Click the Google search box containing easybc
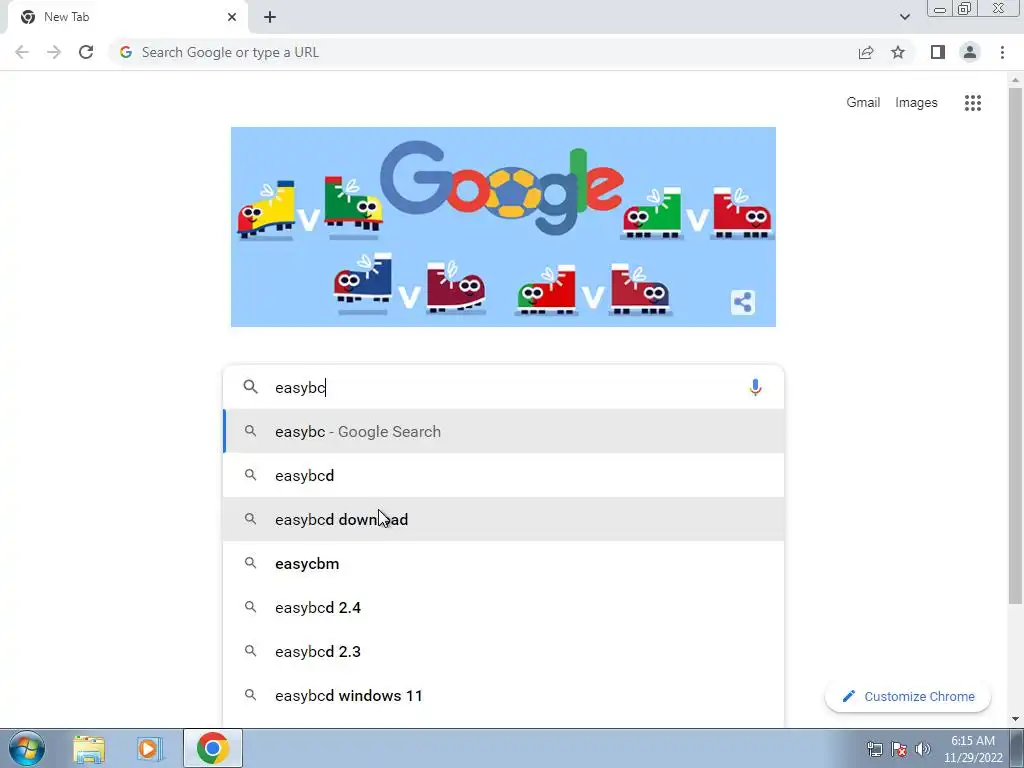This screenshot has width=1024, height=768. 503,387
